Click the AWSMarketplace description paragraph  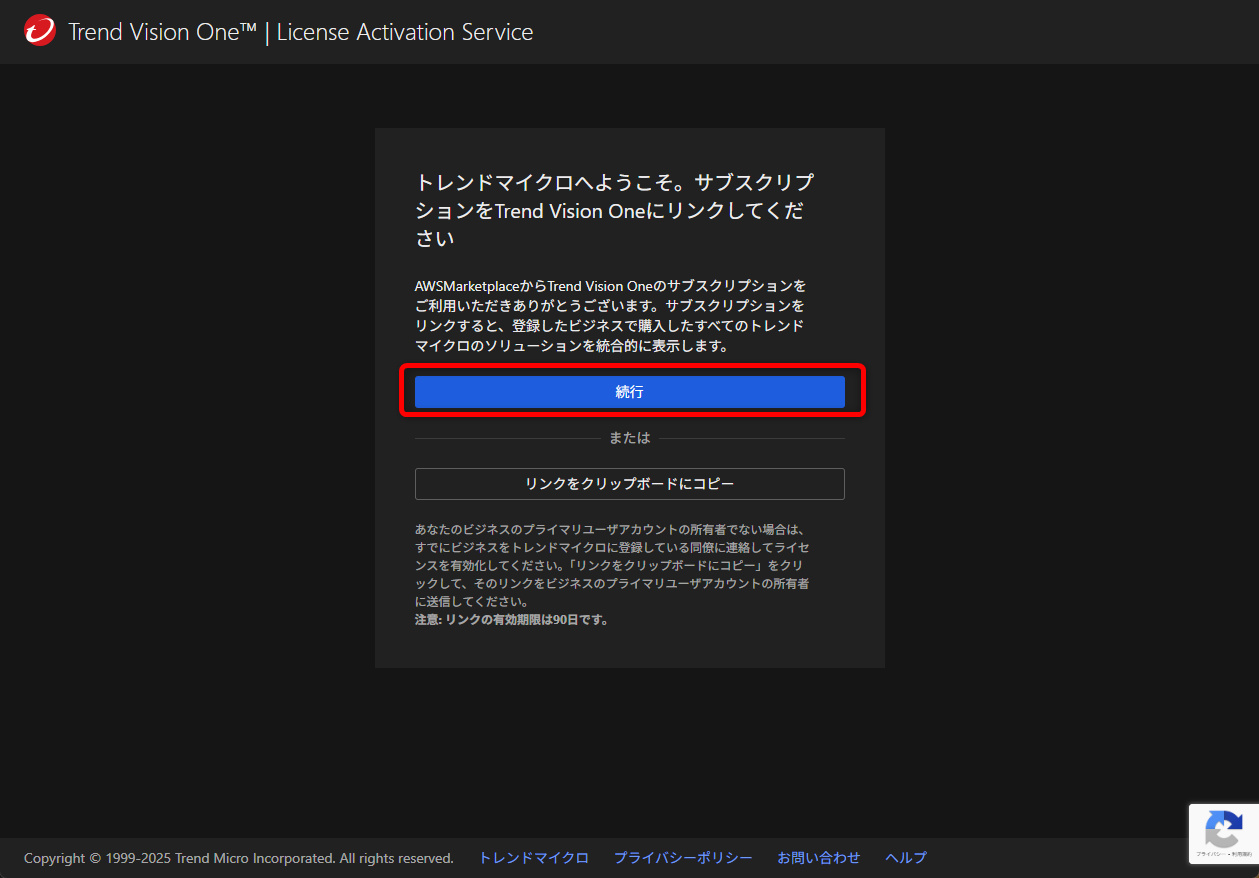pos(610,316)
